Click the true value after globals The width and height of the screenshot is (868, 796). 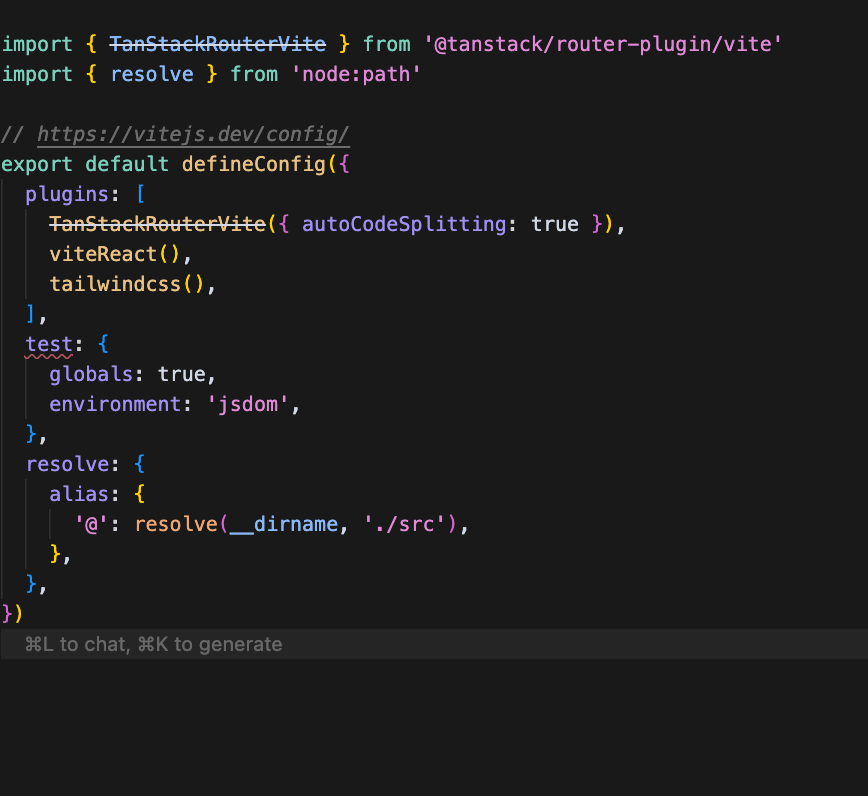coord(181,374)
